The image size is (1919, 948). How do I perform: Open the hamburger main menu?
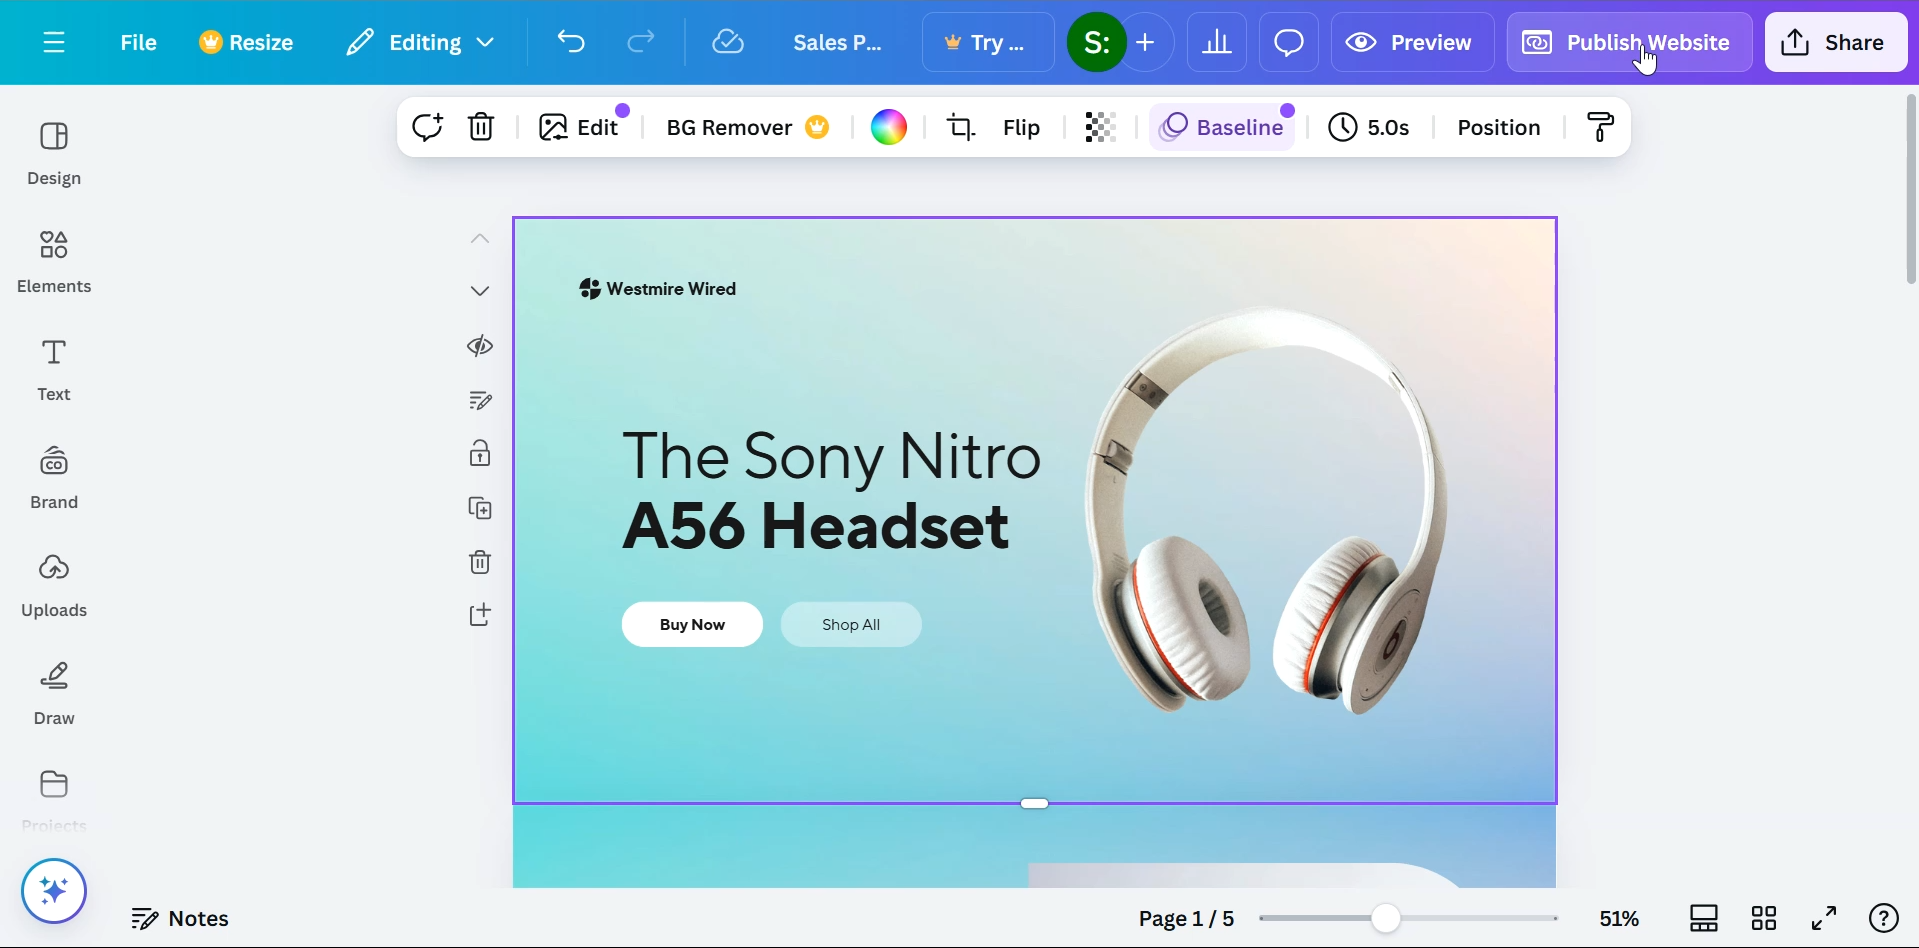[x=54, y=42]
